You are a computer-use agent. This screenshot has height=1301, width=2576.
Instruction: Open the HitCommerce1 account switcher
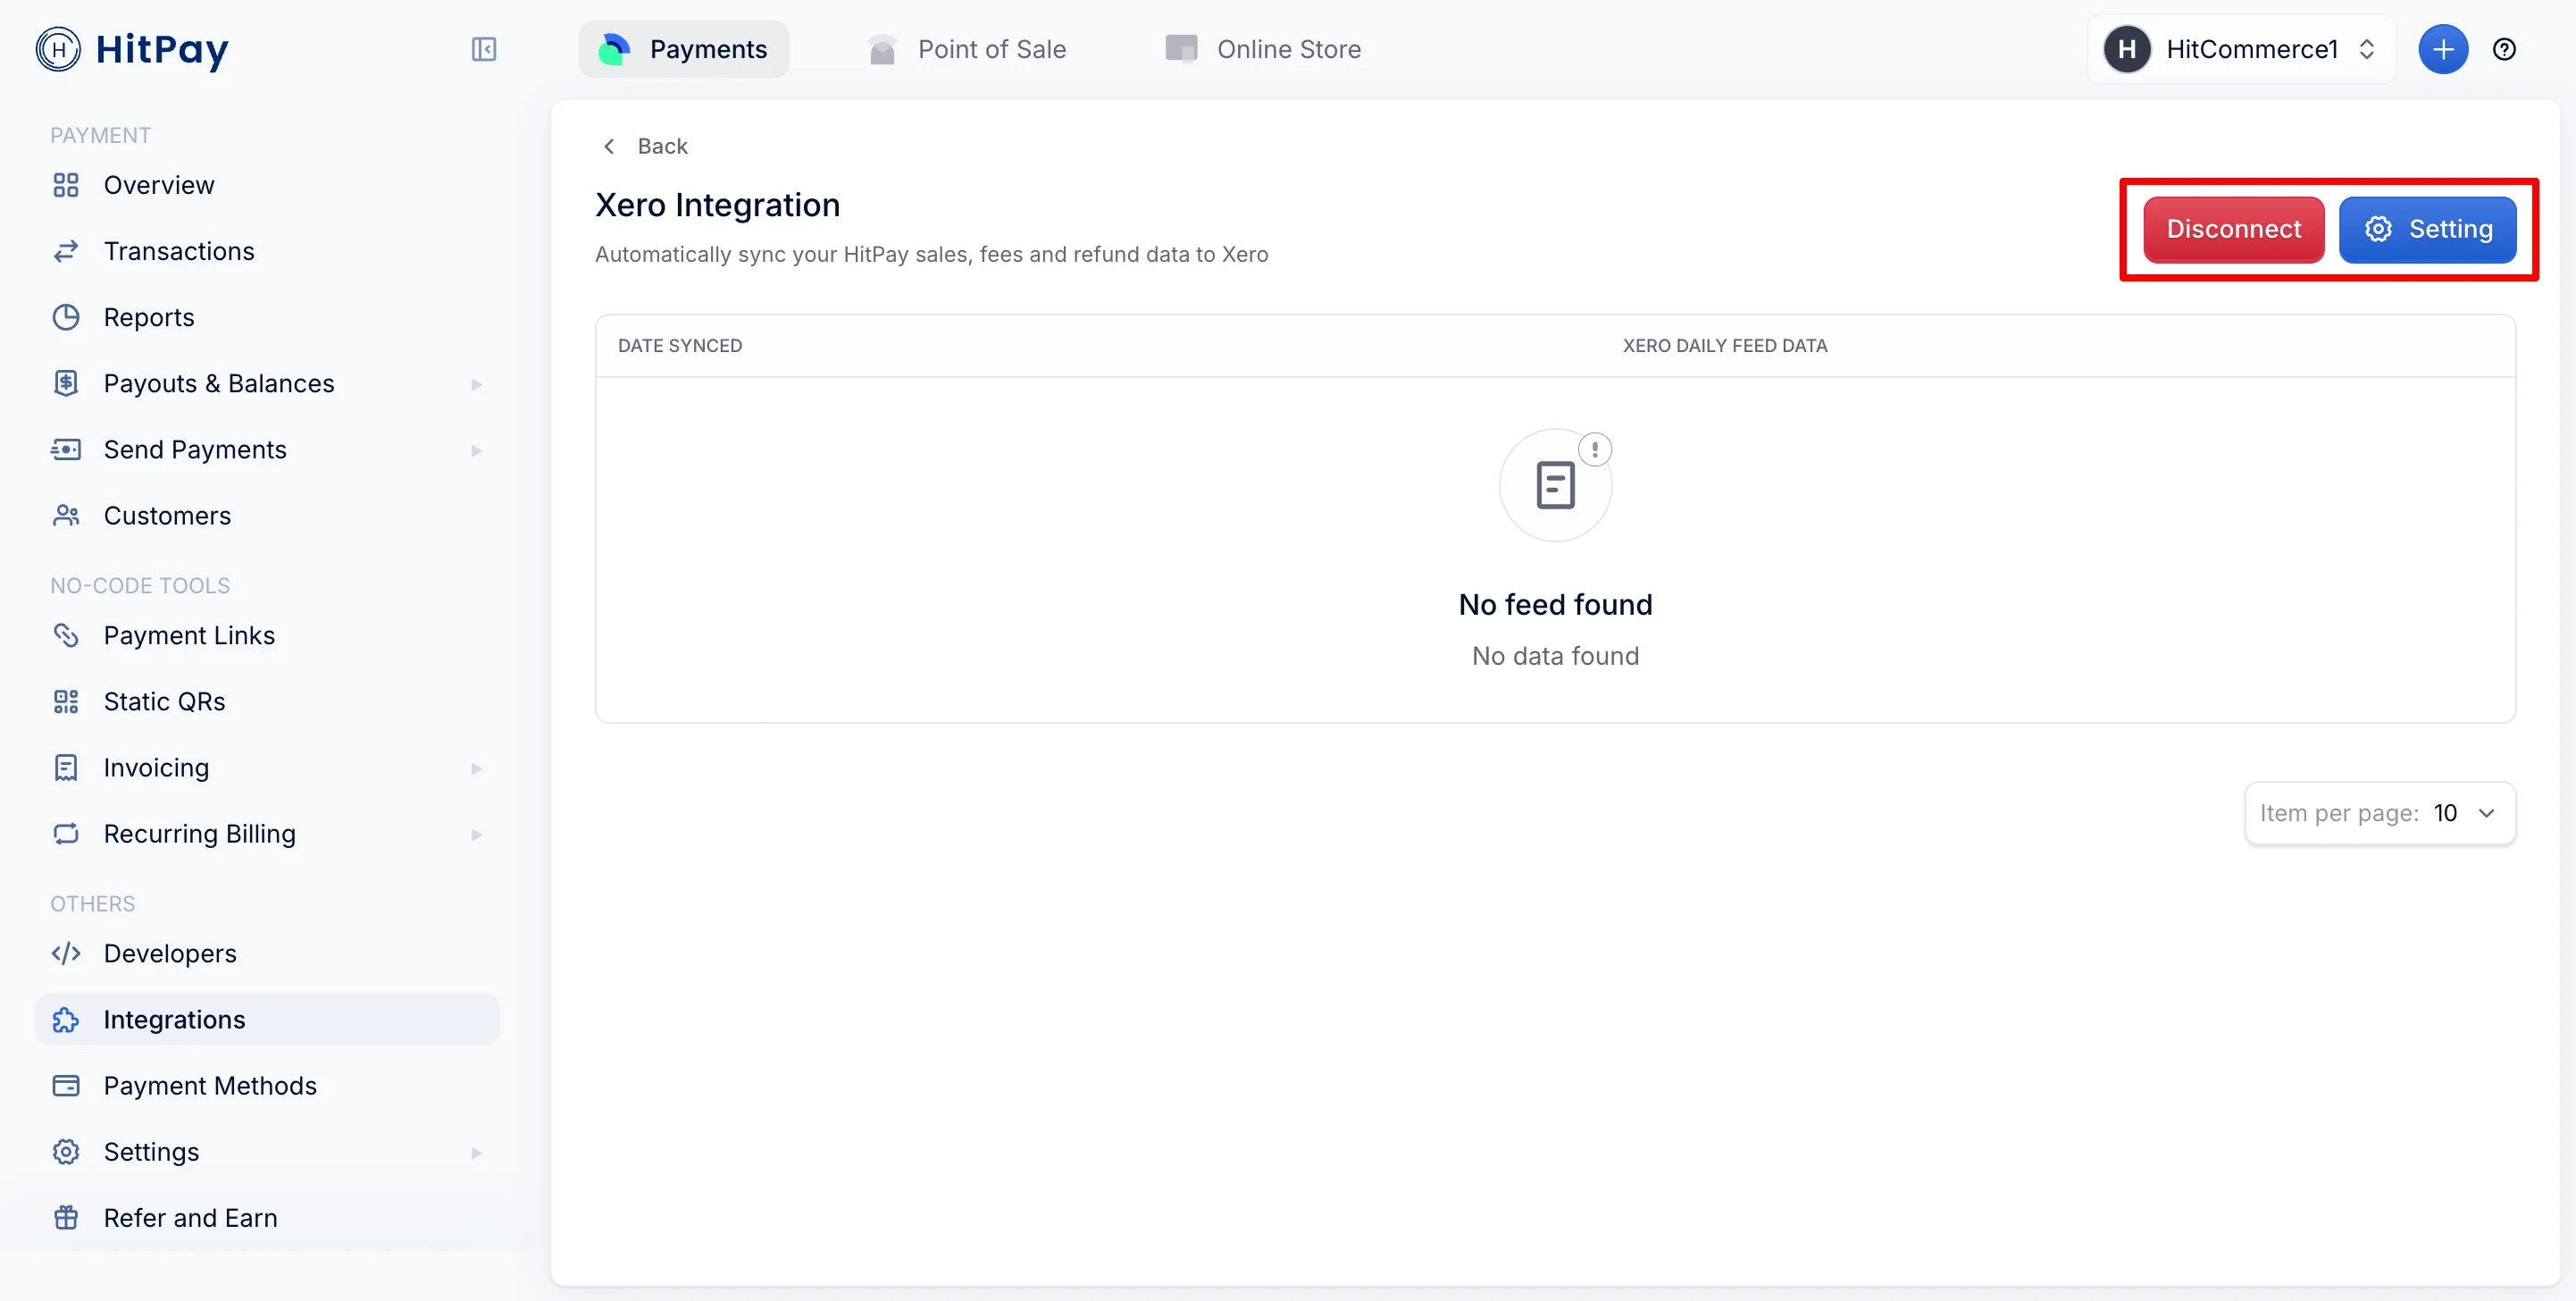click(x=2241, y=49)
